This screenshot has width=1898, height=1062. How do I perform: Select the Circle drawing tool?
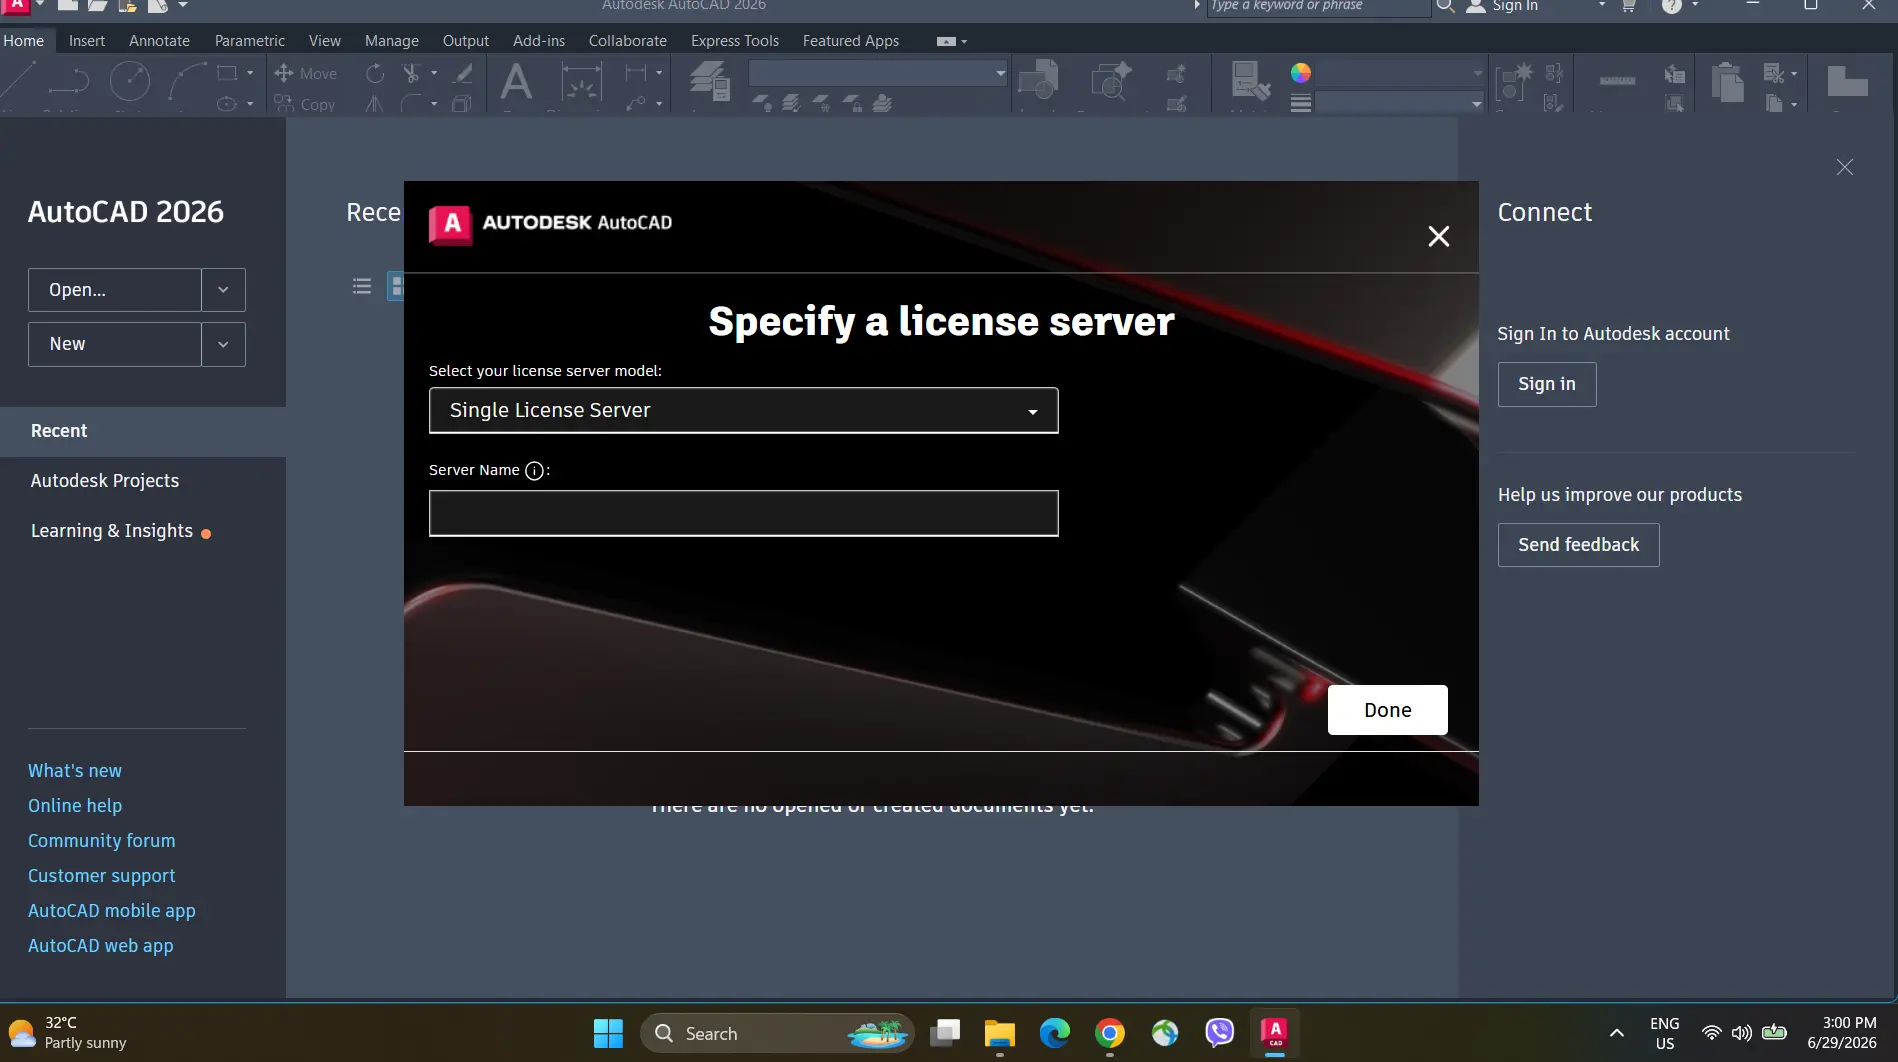(130, 81)
